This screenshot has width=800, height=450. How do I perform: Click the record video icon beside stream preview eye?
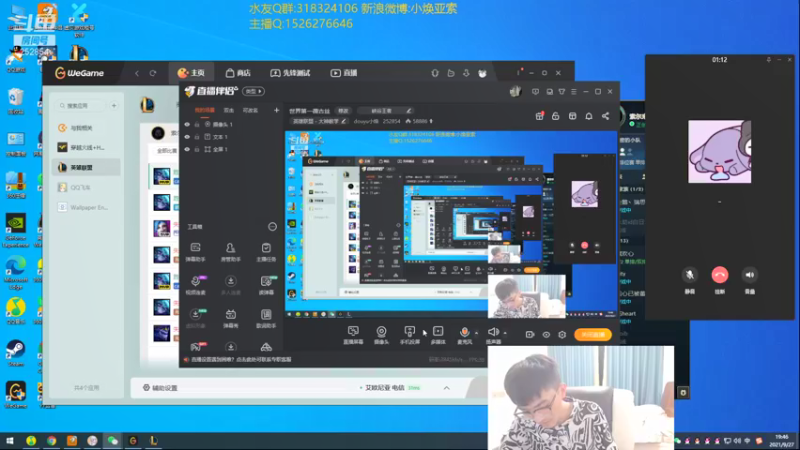[530, 335]
